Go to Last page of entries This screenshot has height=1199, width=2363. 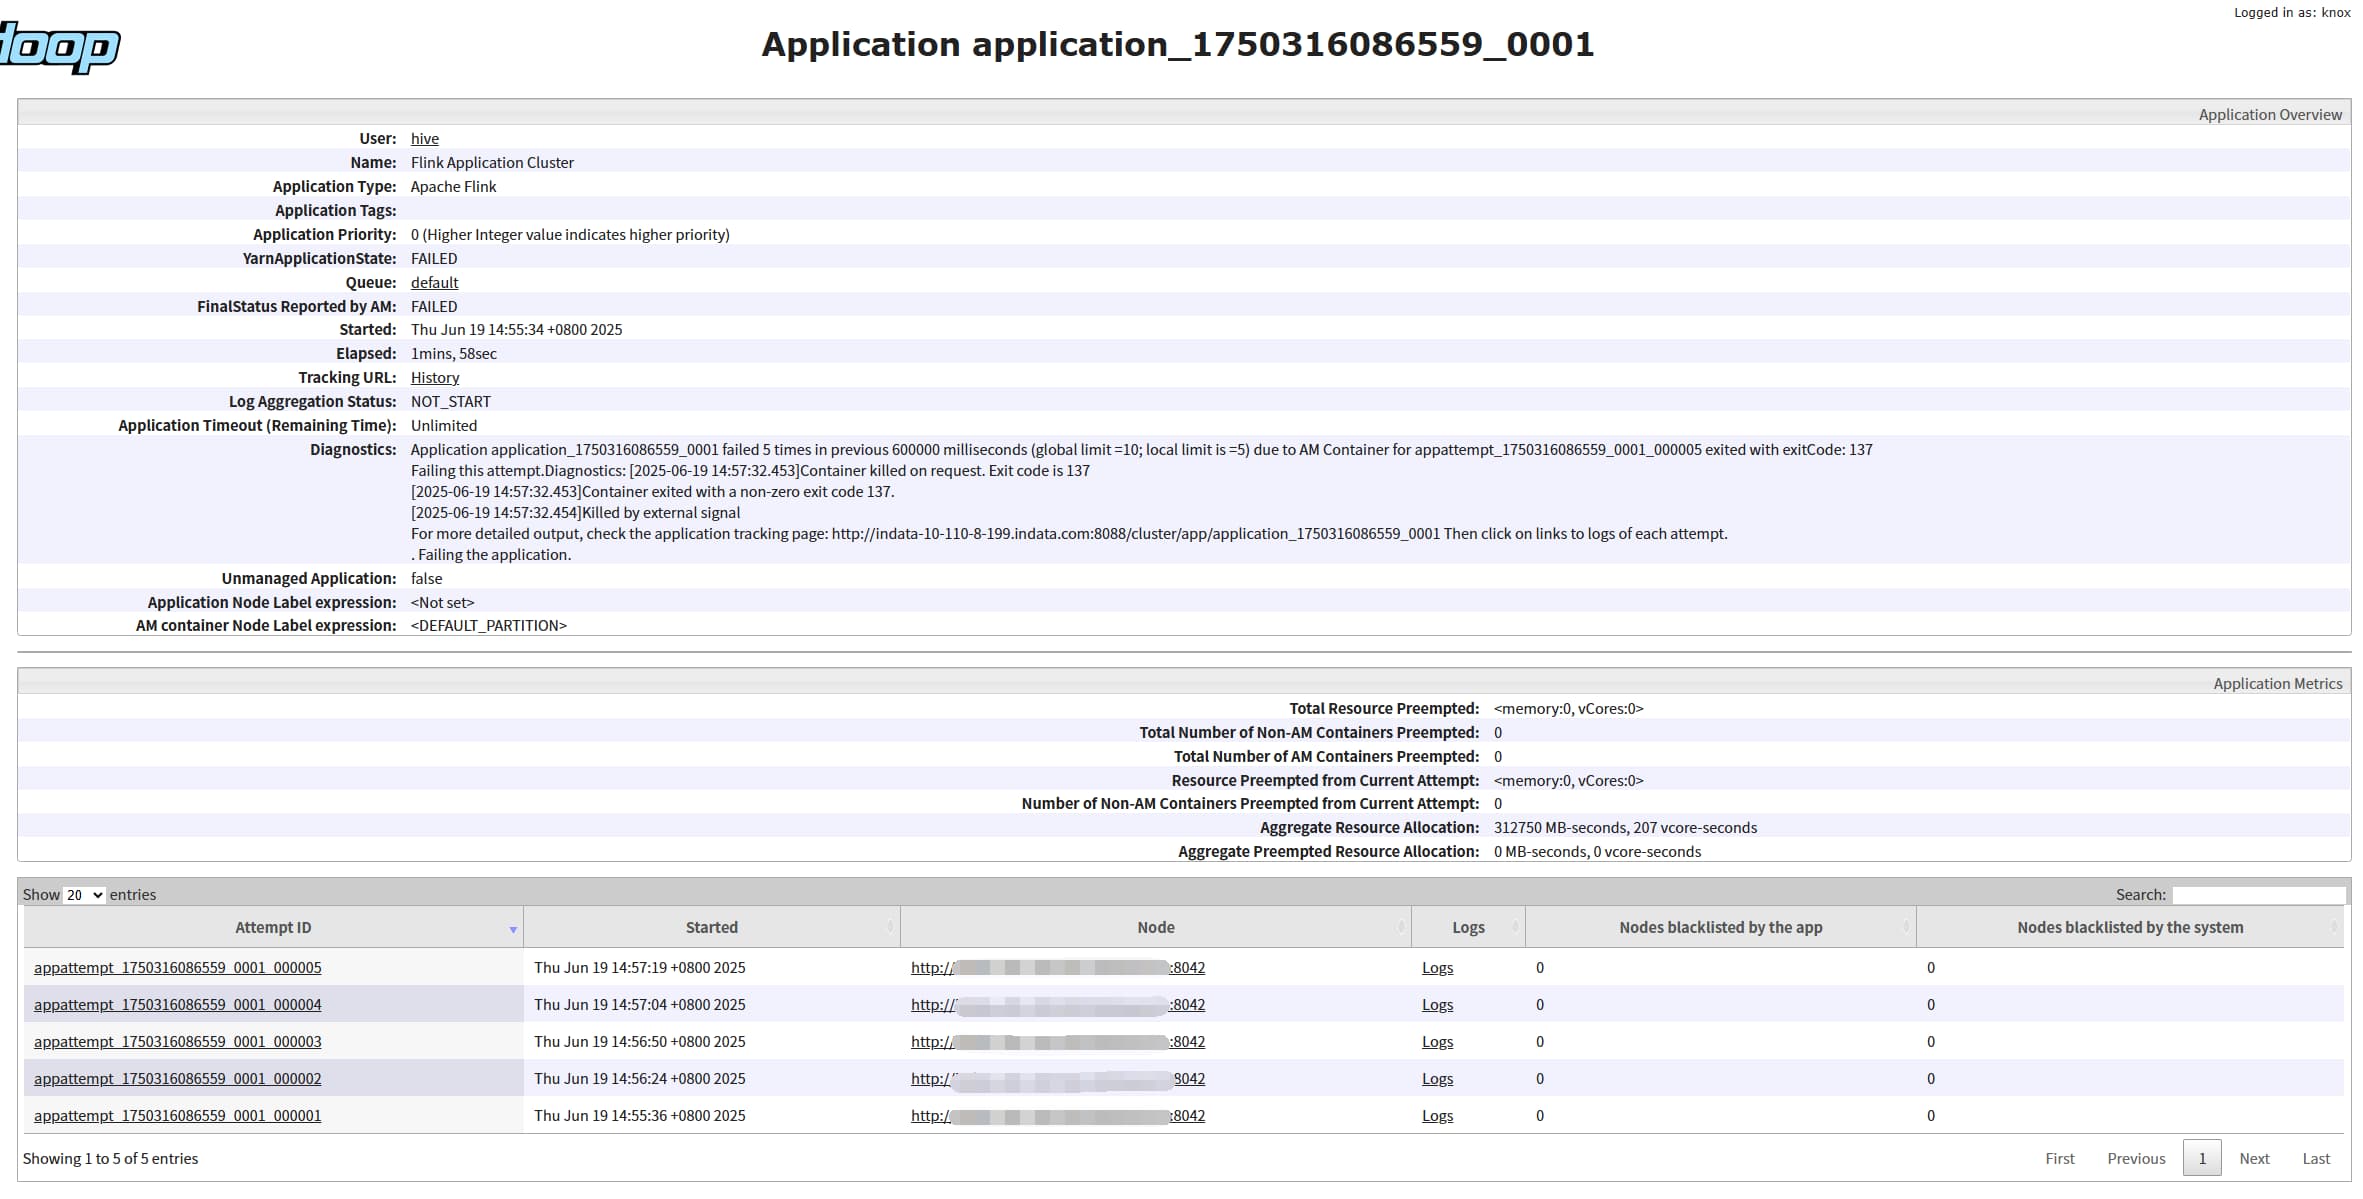(x=2316, y=1158)
